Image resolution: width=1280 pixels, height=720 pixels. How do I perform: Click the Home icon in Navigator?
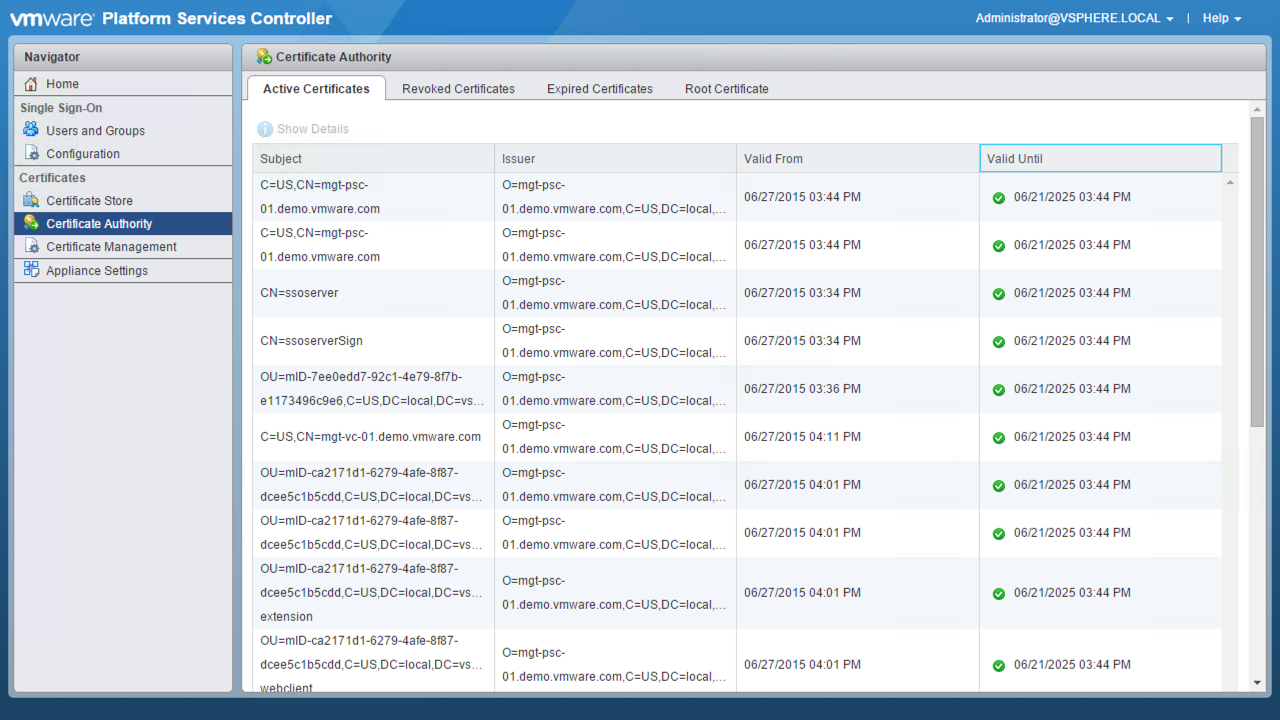[x=31, y=84]
